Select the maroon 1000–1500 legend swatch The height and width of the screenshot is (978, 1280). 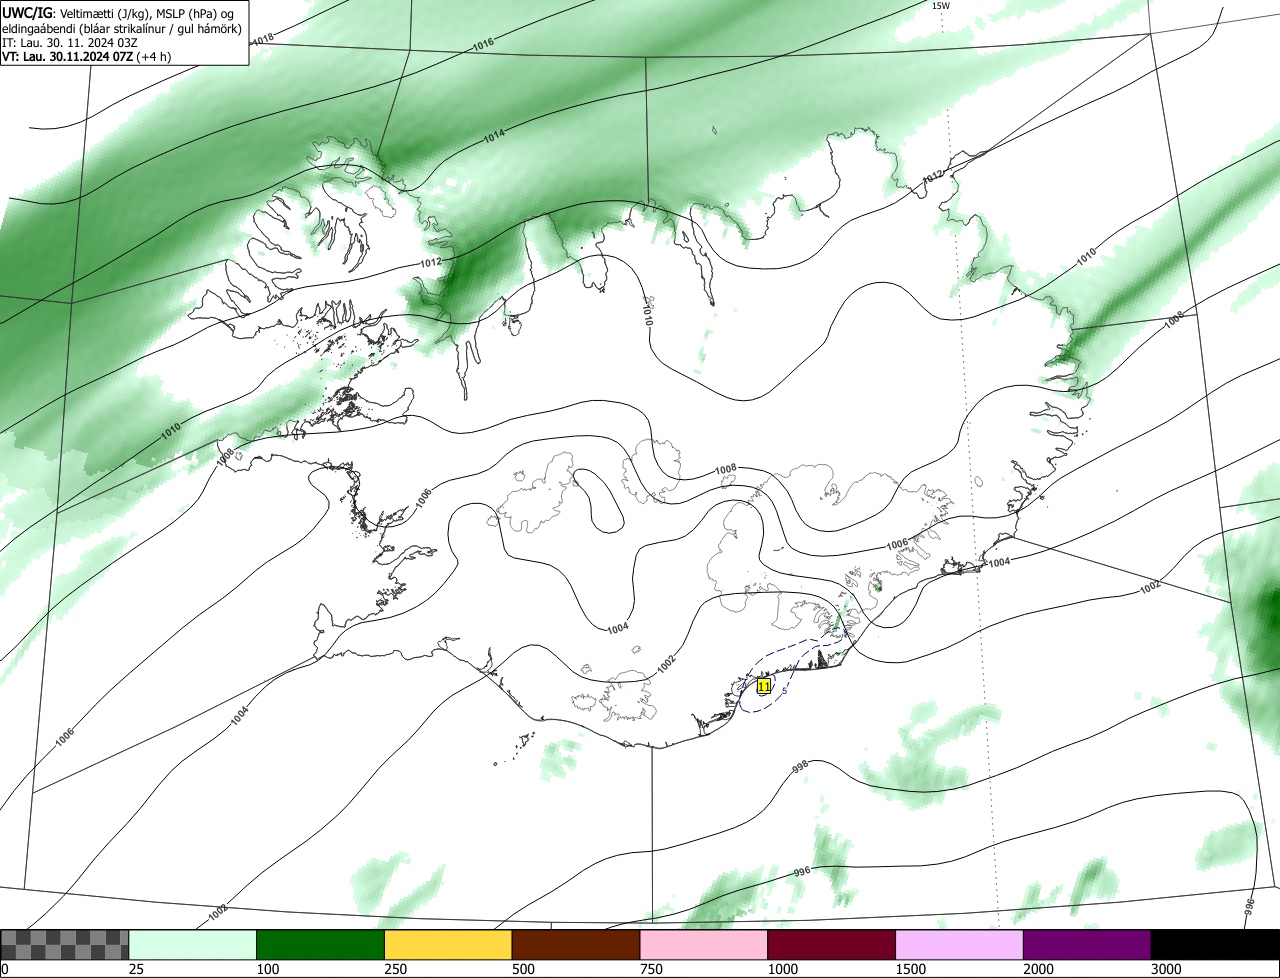tap(832, 945)
